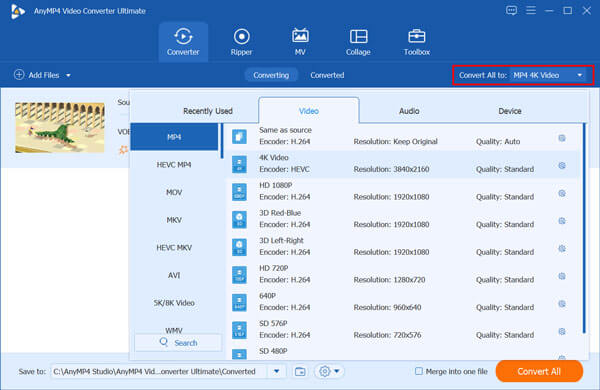Click the 640P format icon
Screen dimensions: 600x390
(239, 302)
